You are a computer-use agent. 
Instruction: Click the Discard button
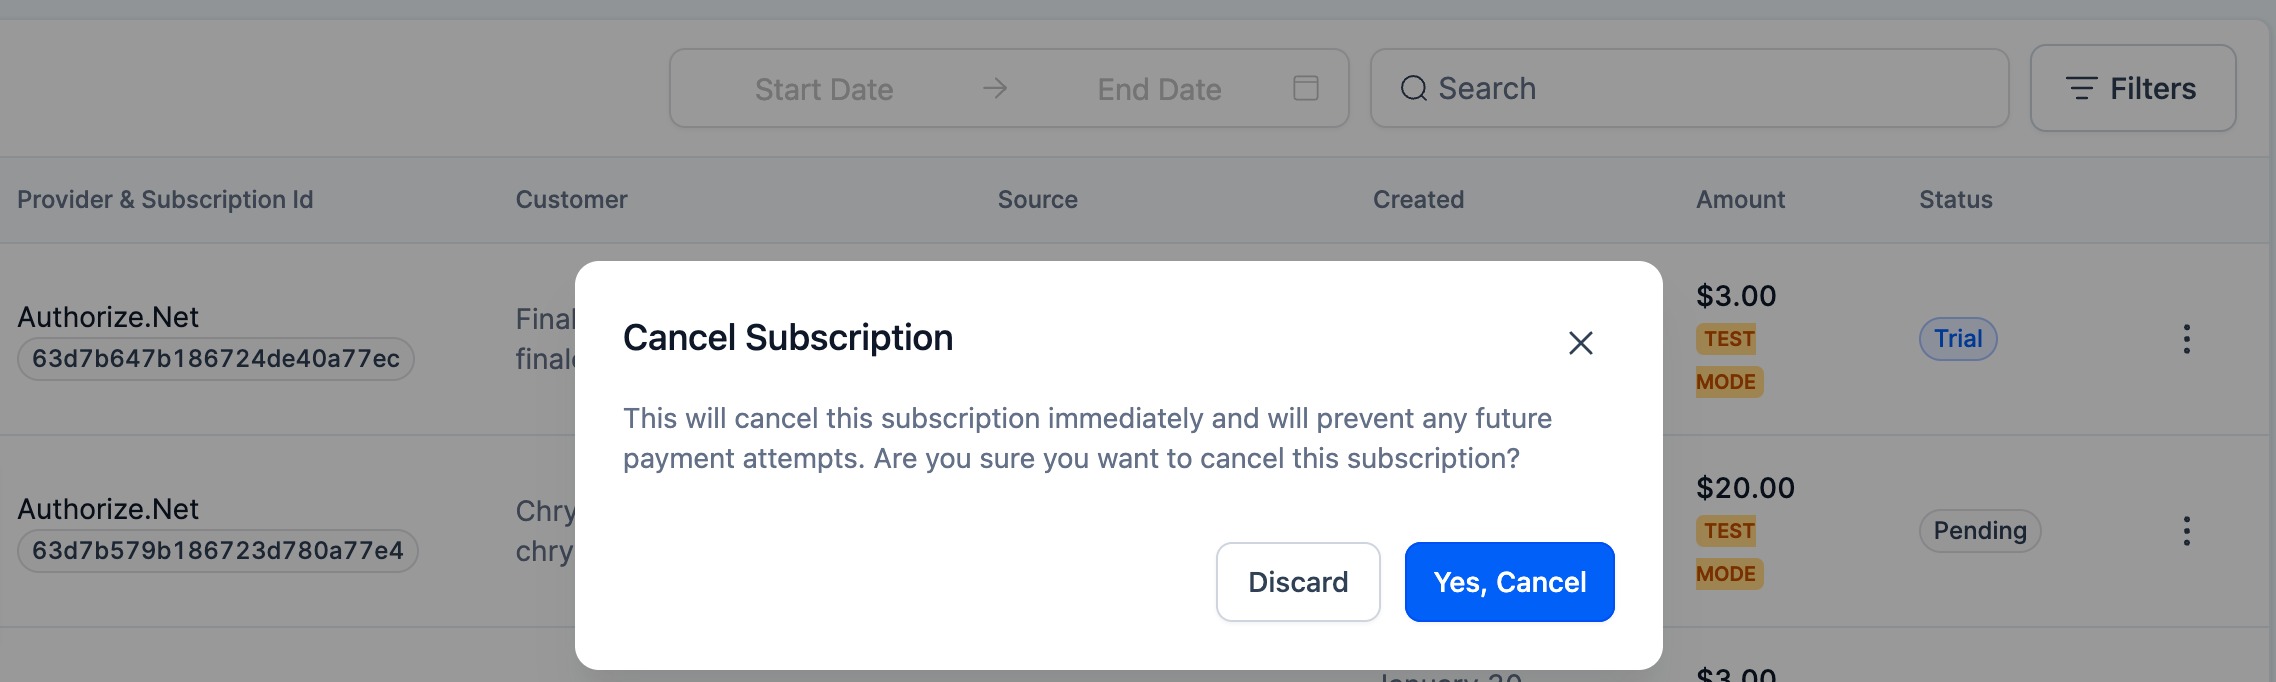1298,582
